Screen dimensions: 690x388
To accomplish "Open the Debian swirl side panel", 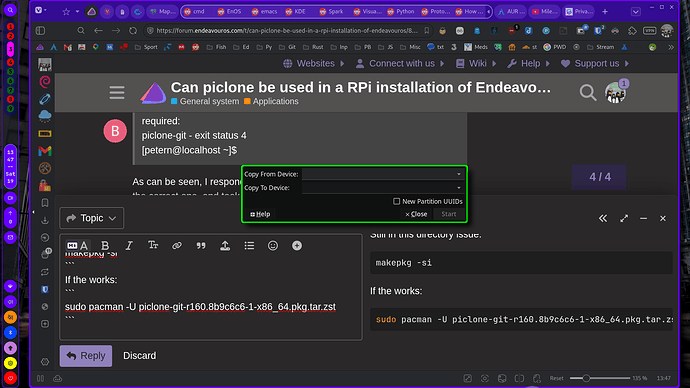I will coord(45,82).
